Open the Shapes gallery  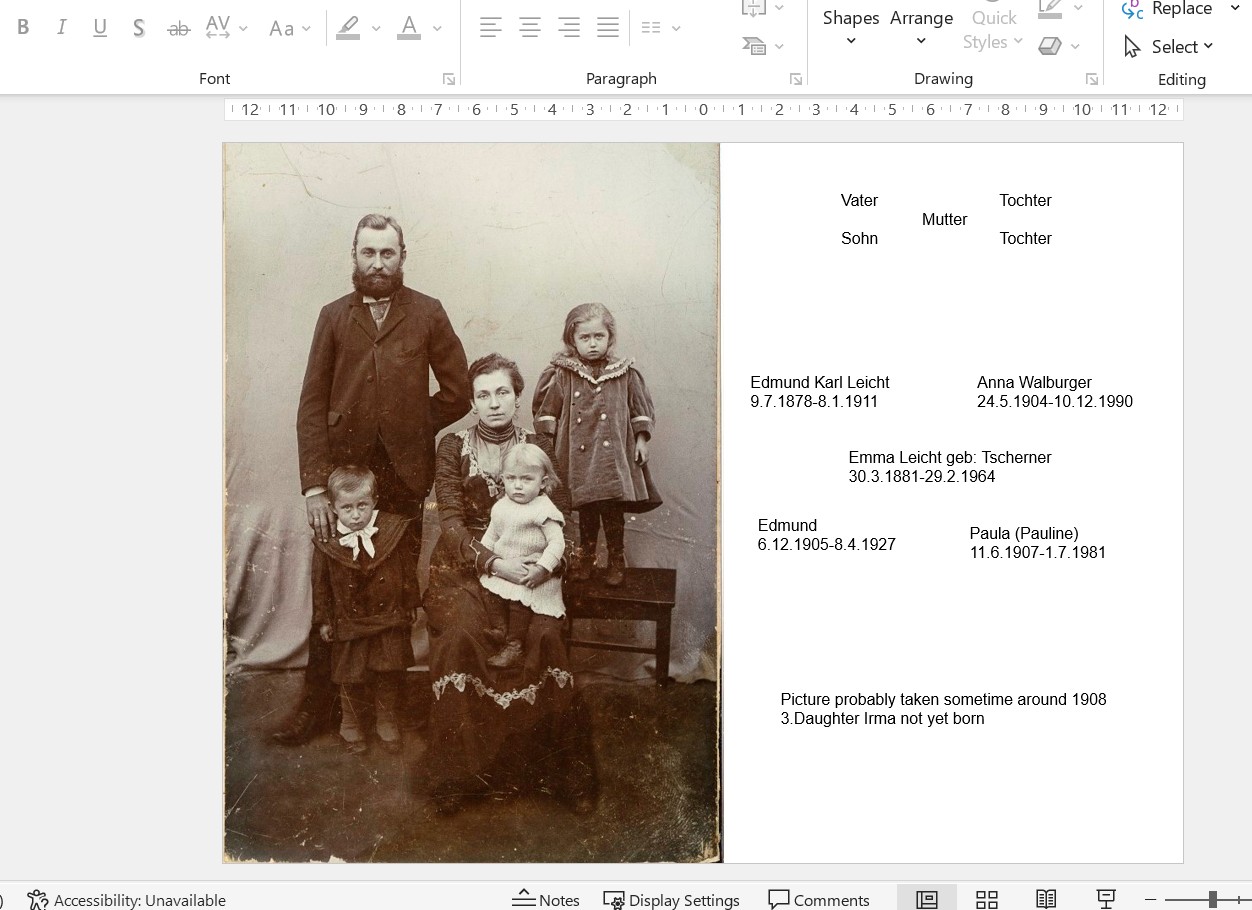pyautogui.click(x=851, y=28)
